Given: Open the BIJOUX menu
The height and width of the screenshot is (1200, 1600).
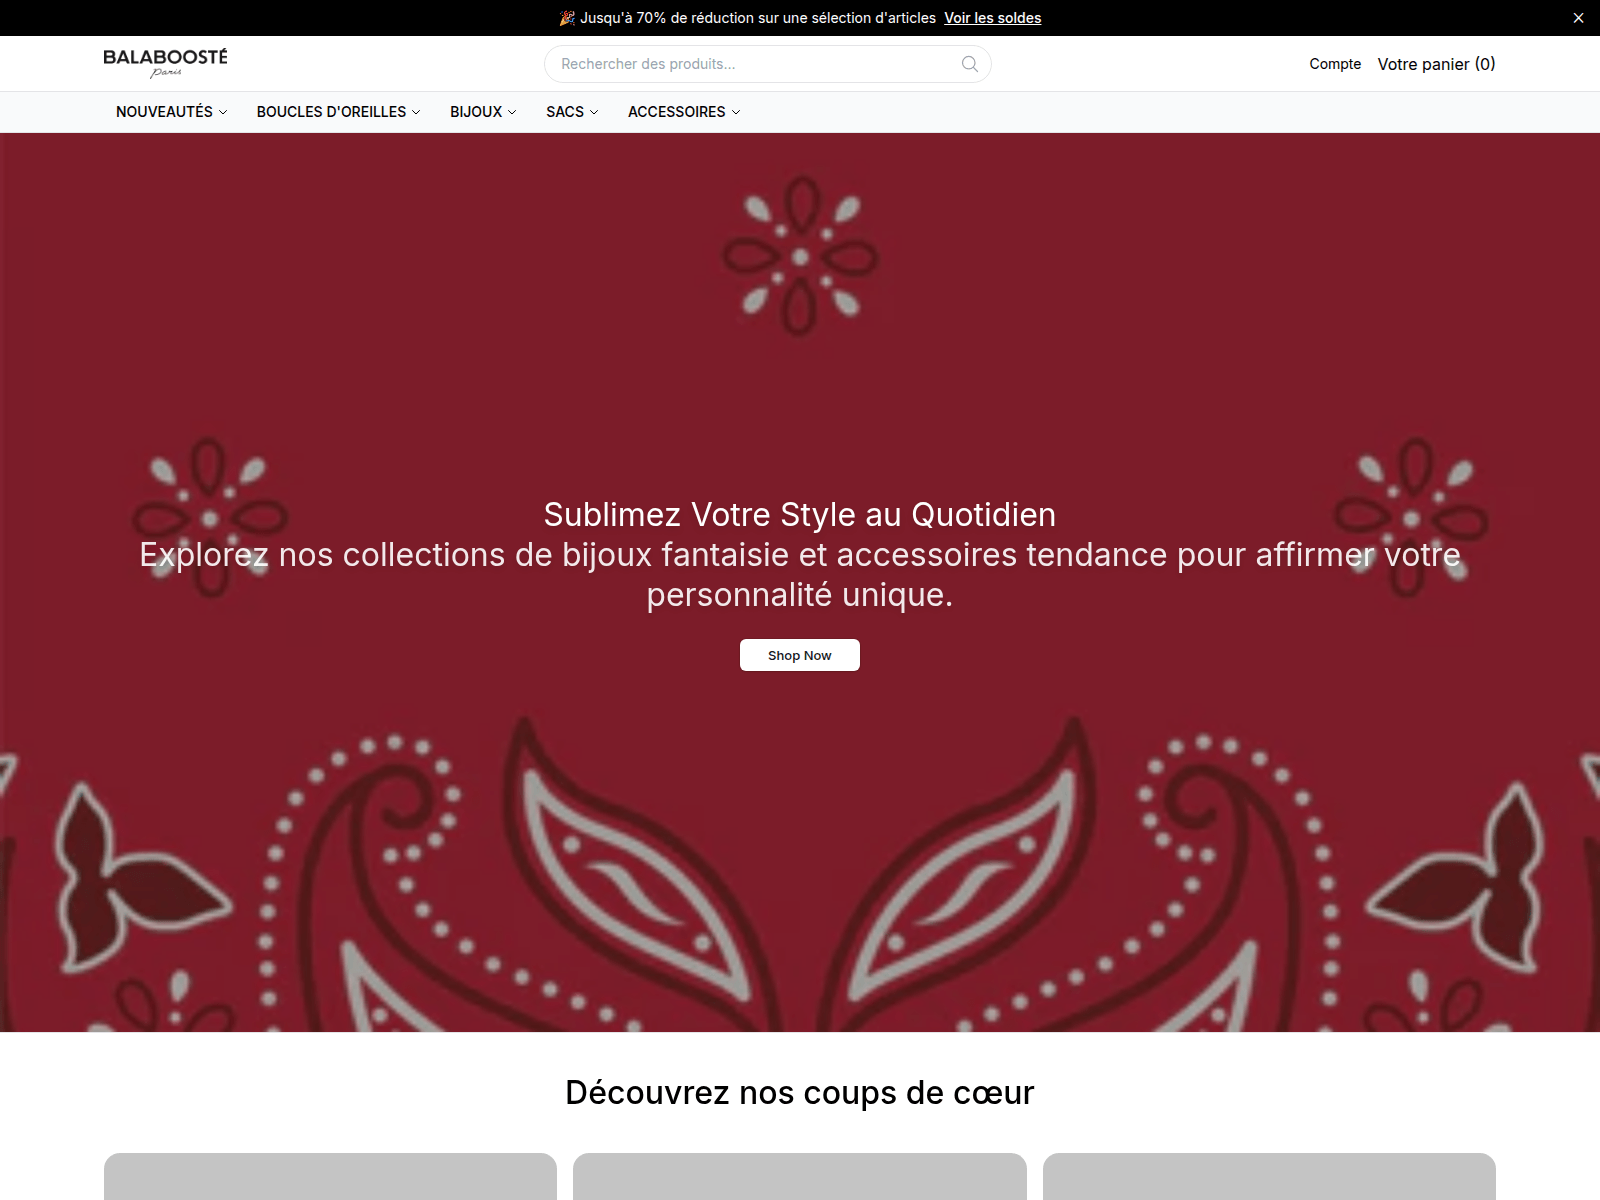Looking at the screenshot, I should click(483, 112).
